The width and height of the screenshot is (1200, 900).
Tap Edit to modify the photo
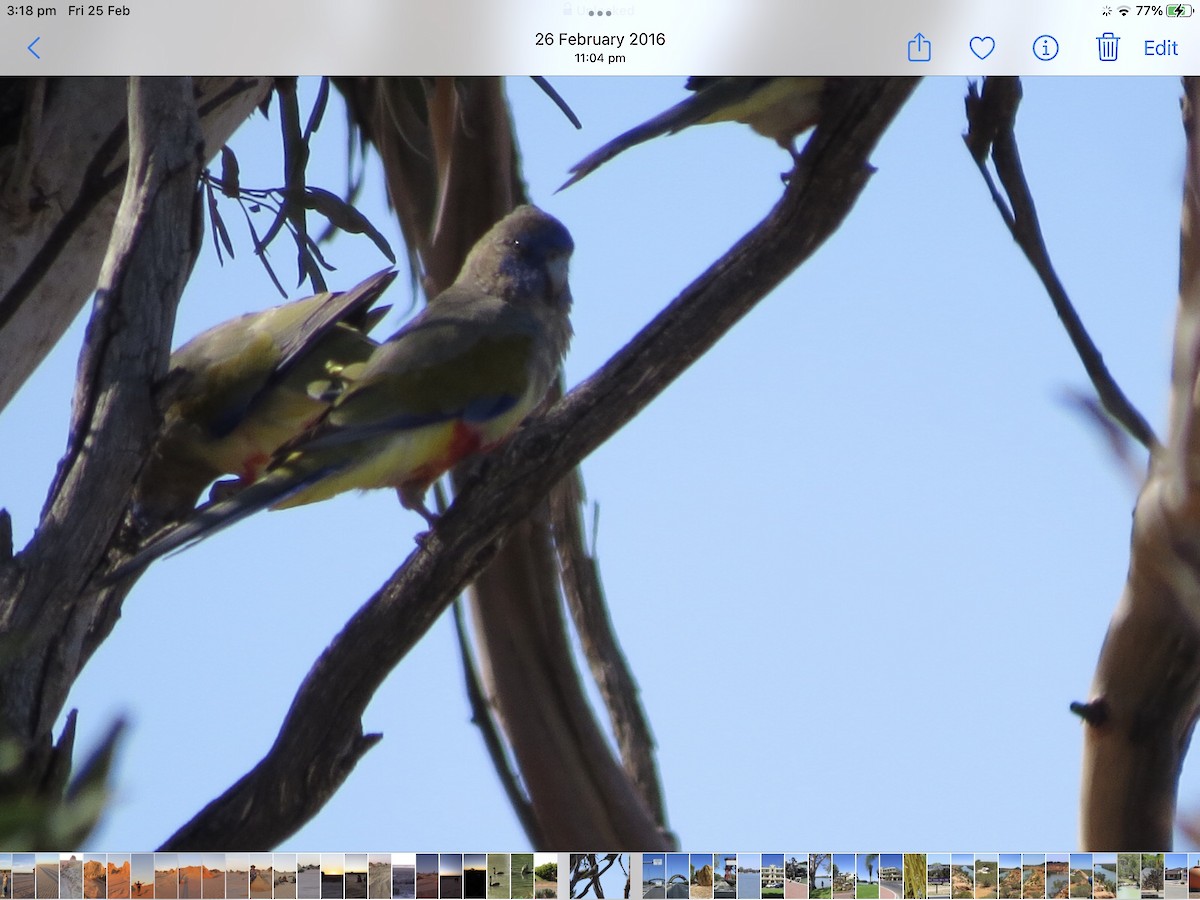pyautogui.click(x=1160, y=48)
